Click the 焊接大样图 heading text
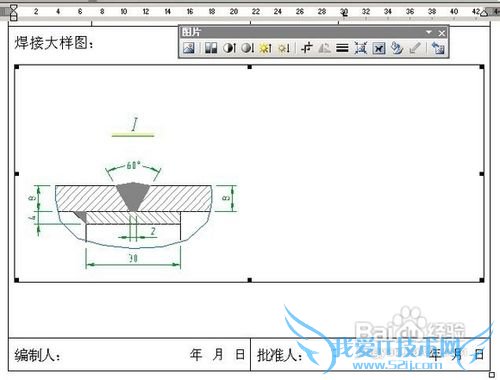This screenshot has width=500, height=380. (x=54, y=43)
